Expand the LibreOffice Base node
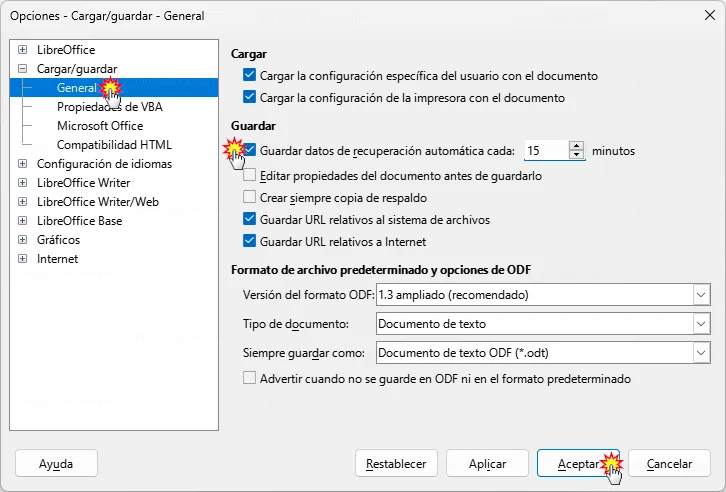This screenshot has width=726, height=492. coord(22,220)
